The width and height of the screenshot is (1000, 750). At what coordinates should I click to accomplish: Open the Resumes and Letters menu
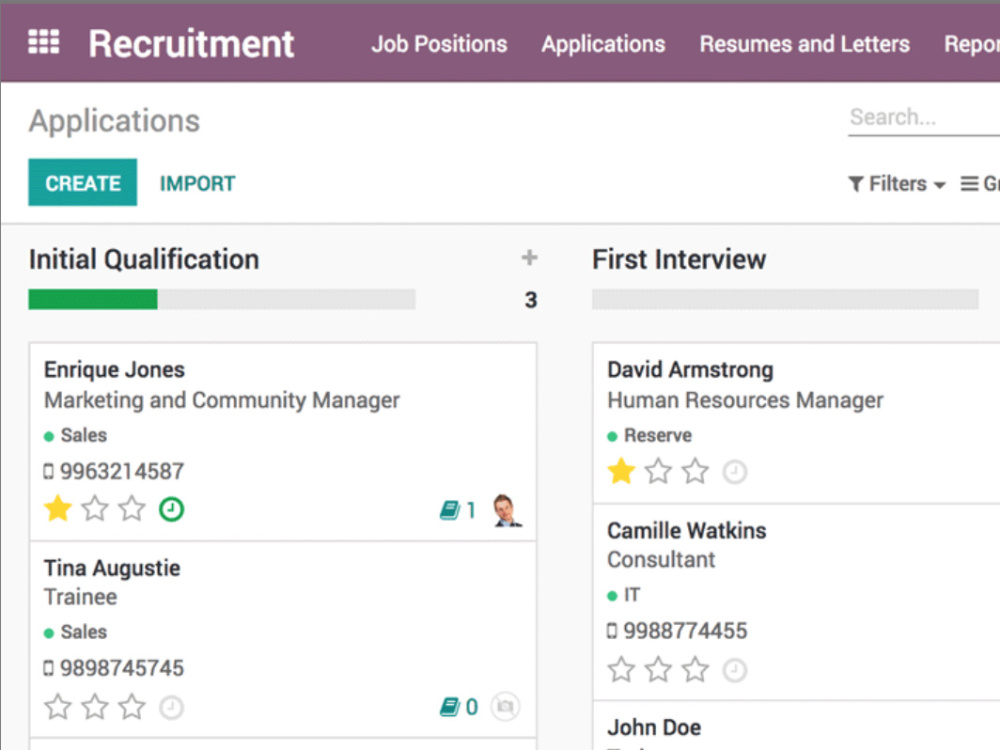(x=805, y=44)
